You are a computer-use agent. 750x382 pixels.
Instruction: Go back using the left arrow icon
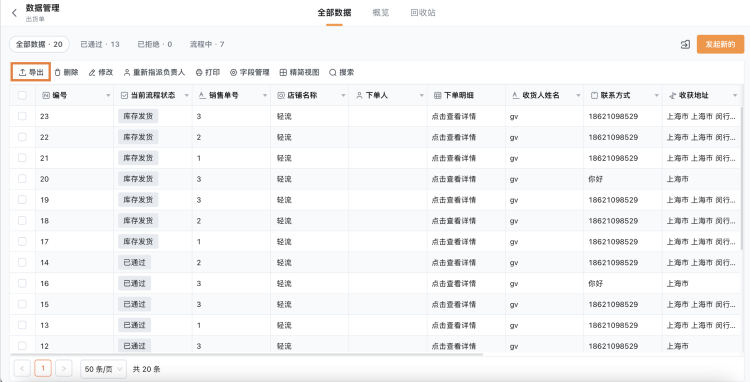(x=14, y=13)
